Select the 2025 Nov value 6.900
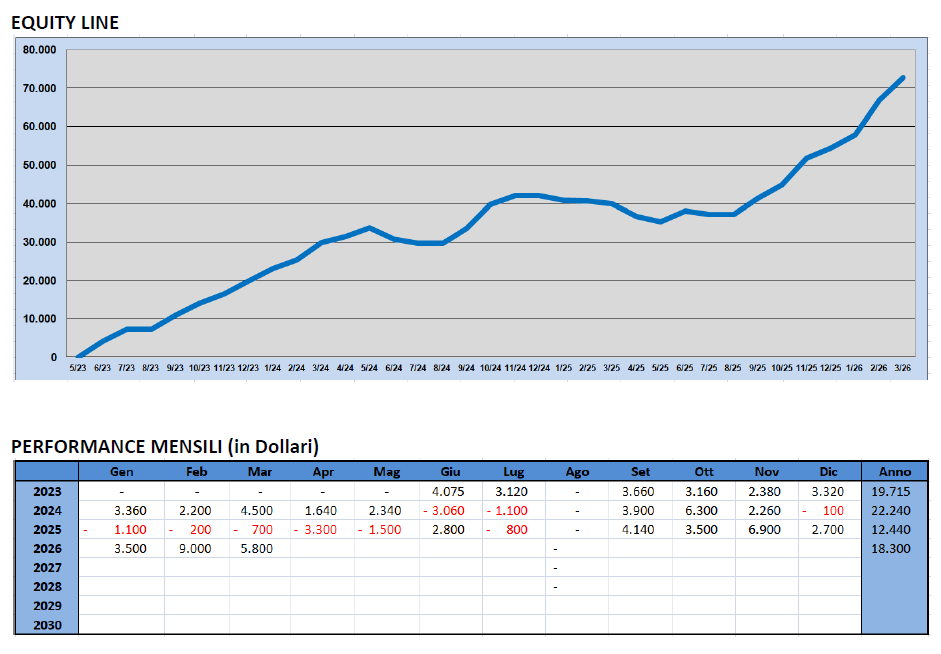This screenshot has width=941, height=654. point(769,530)
